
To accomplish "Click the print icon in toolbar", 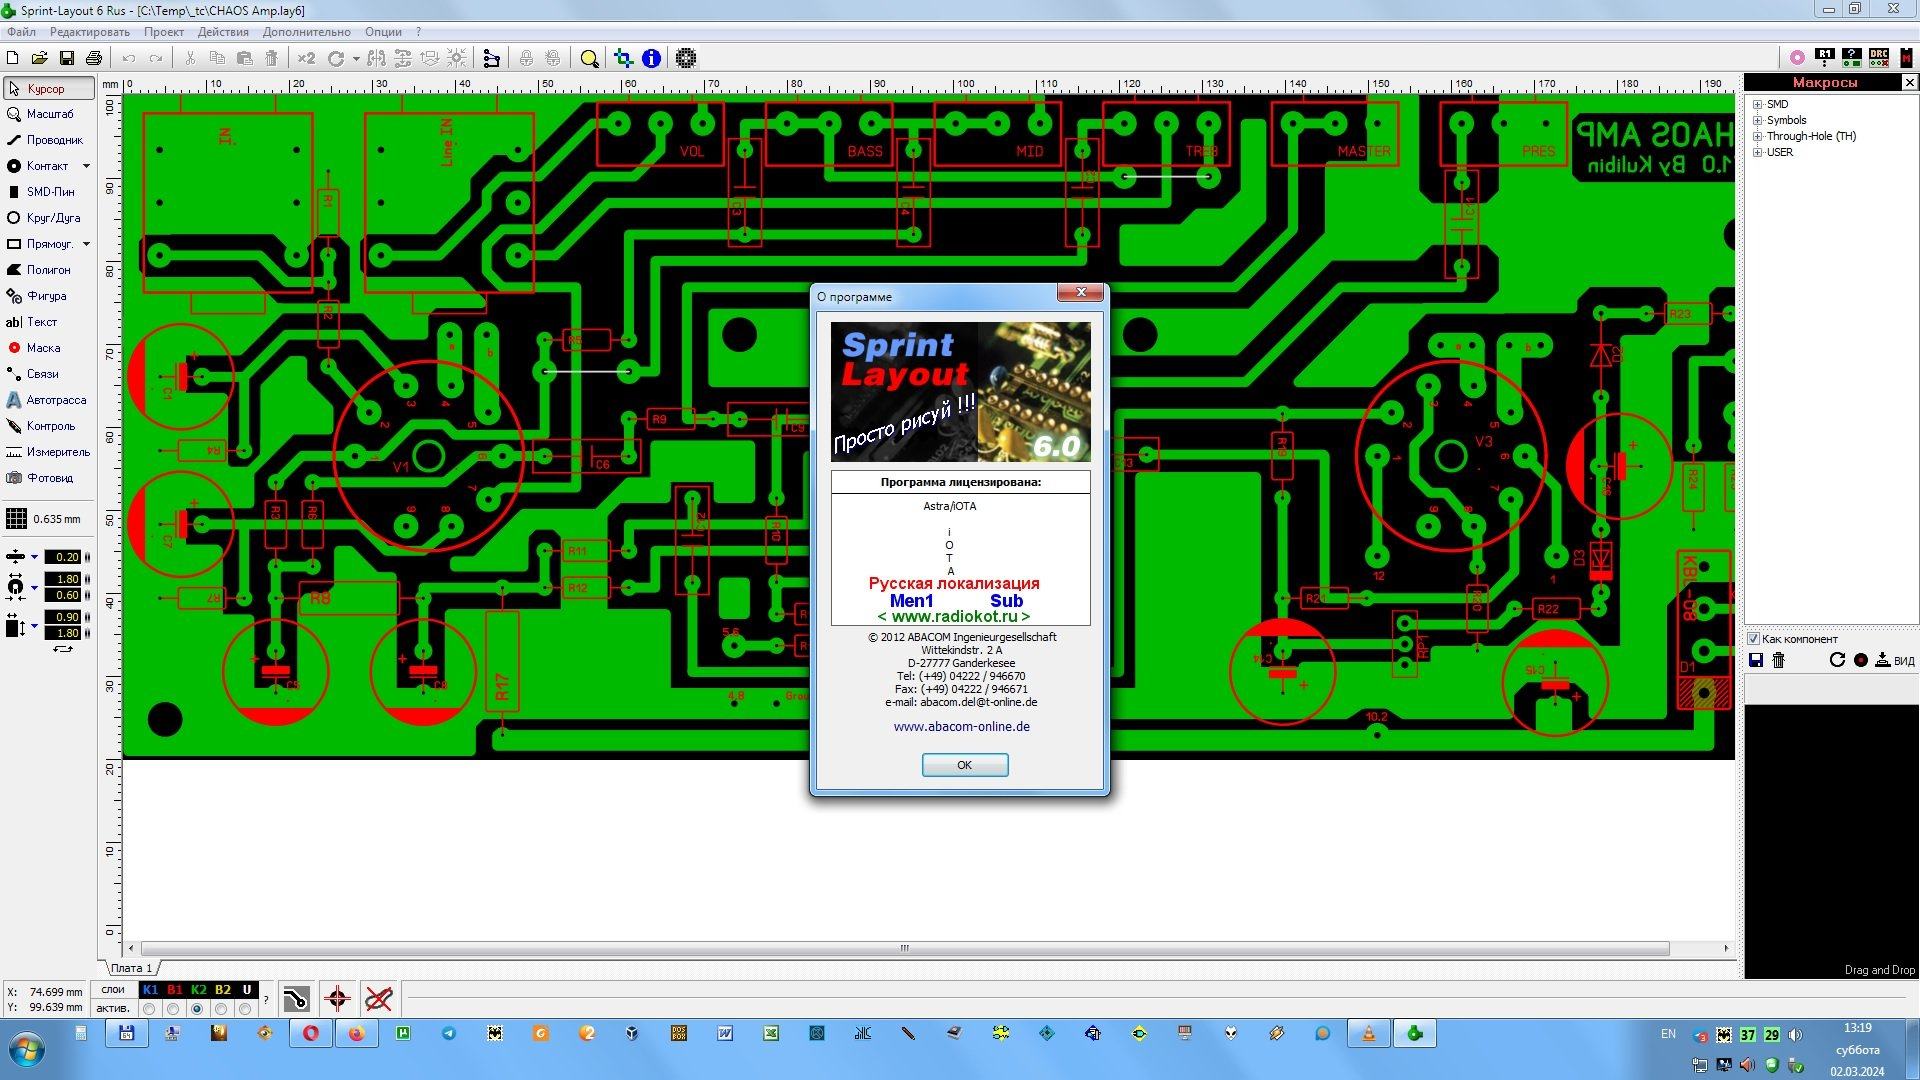I will pos(93,58).
